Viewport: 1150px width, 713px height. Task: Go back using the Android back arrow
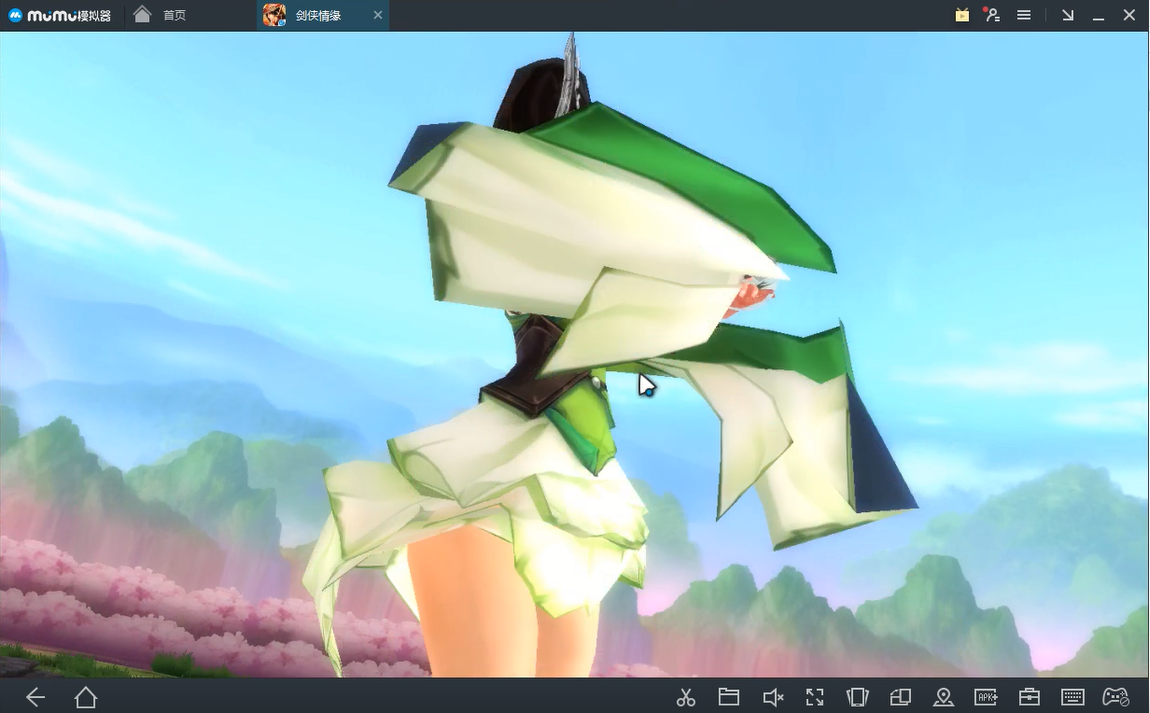(35, 697)
